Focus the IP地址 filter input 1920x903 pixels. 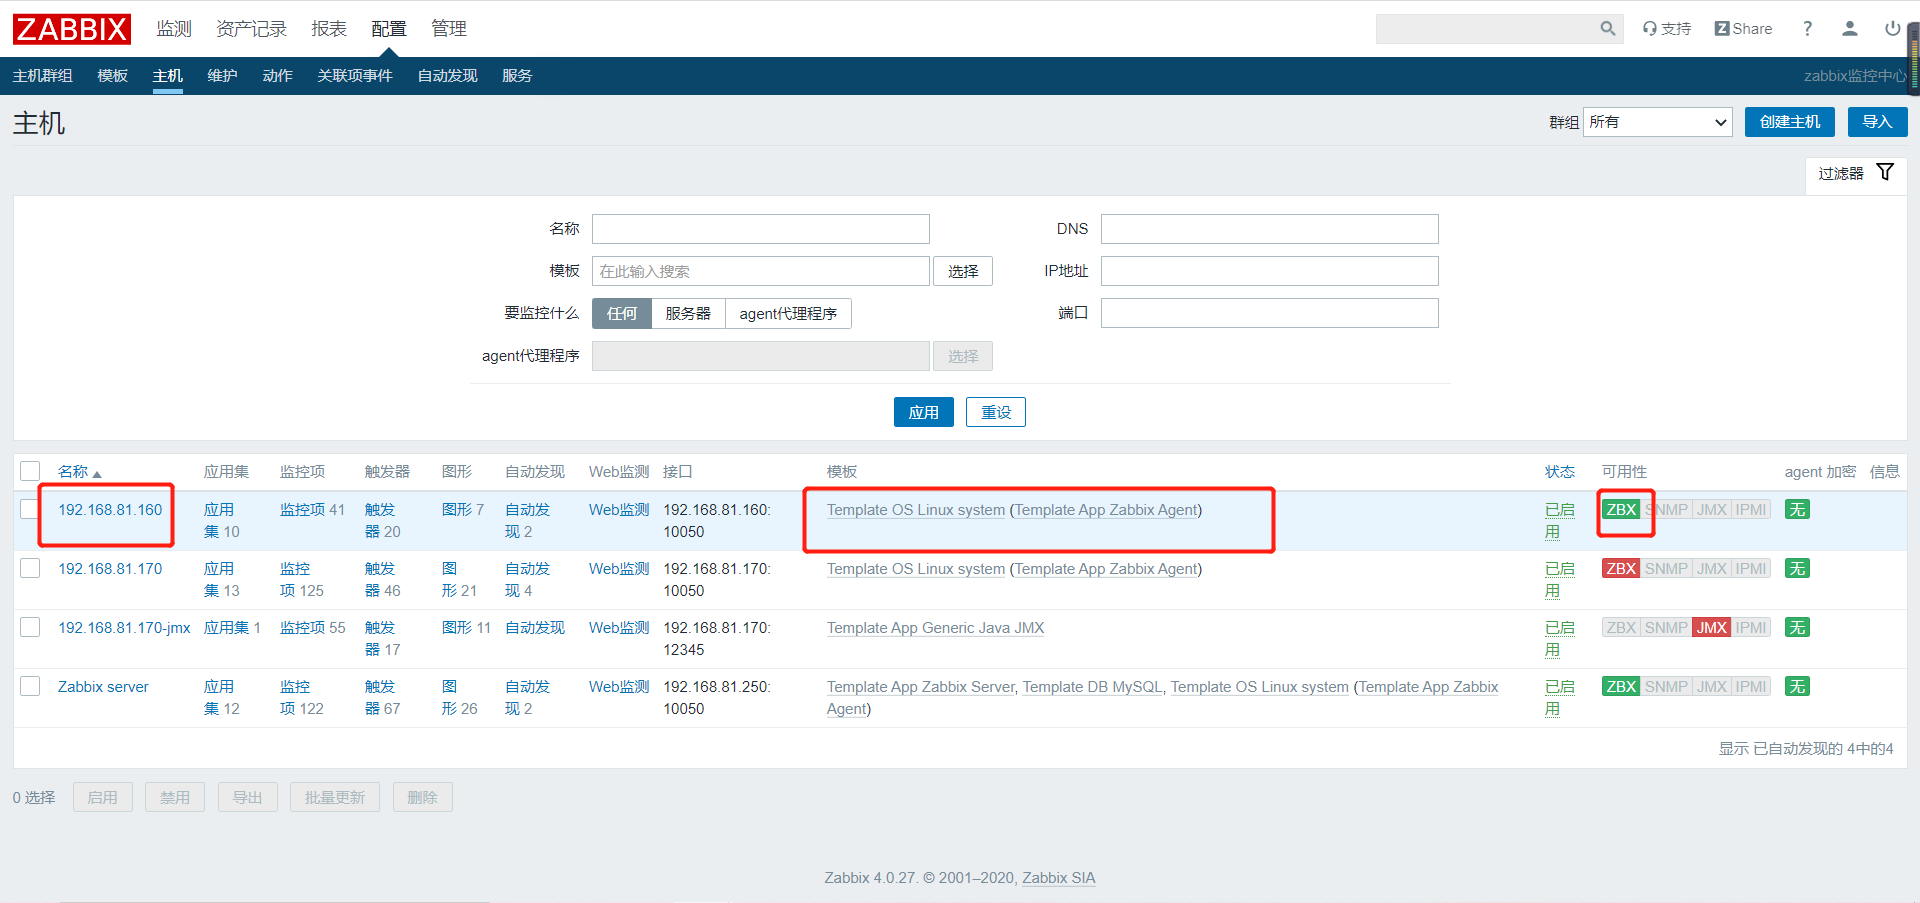(x=1270, y=271)
